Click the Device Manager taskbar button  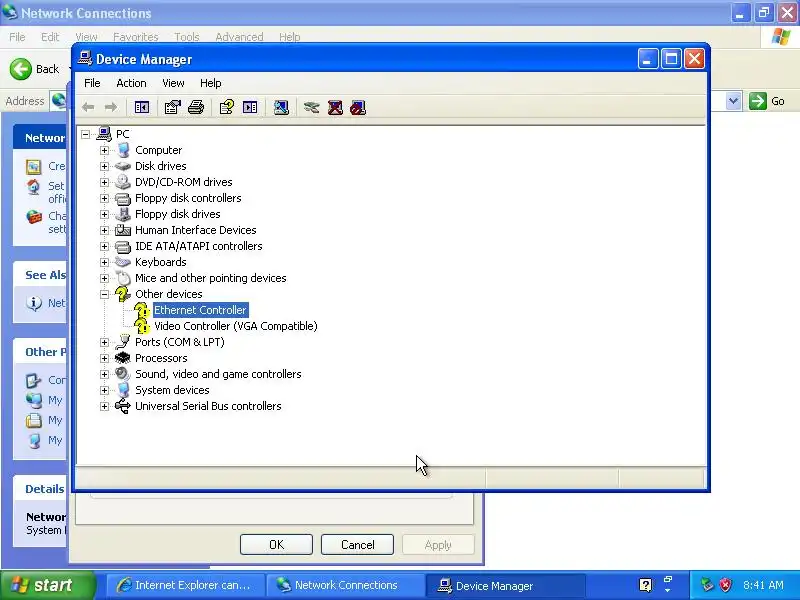[504, 585]
